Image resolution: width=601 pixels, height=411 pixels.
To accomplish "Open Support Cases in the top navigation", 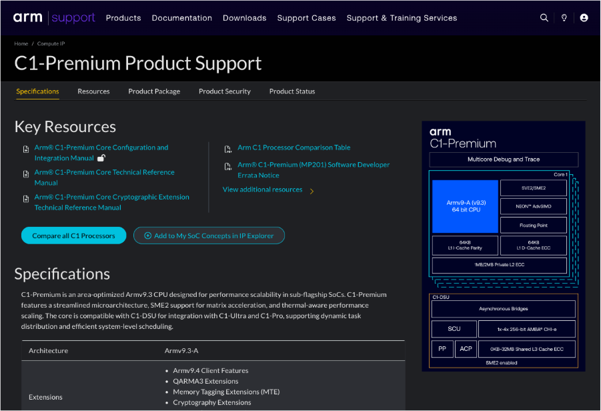I will point(306,18).
